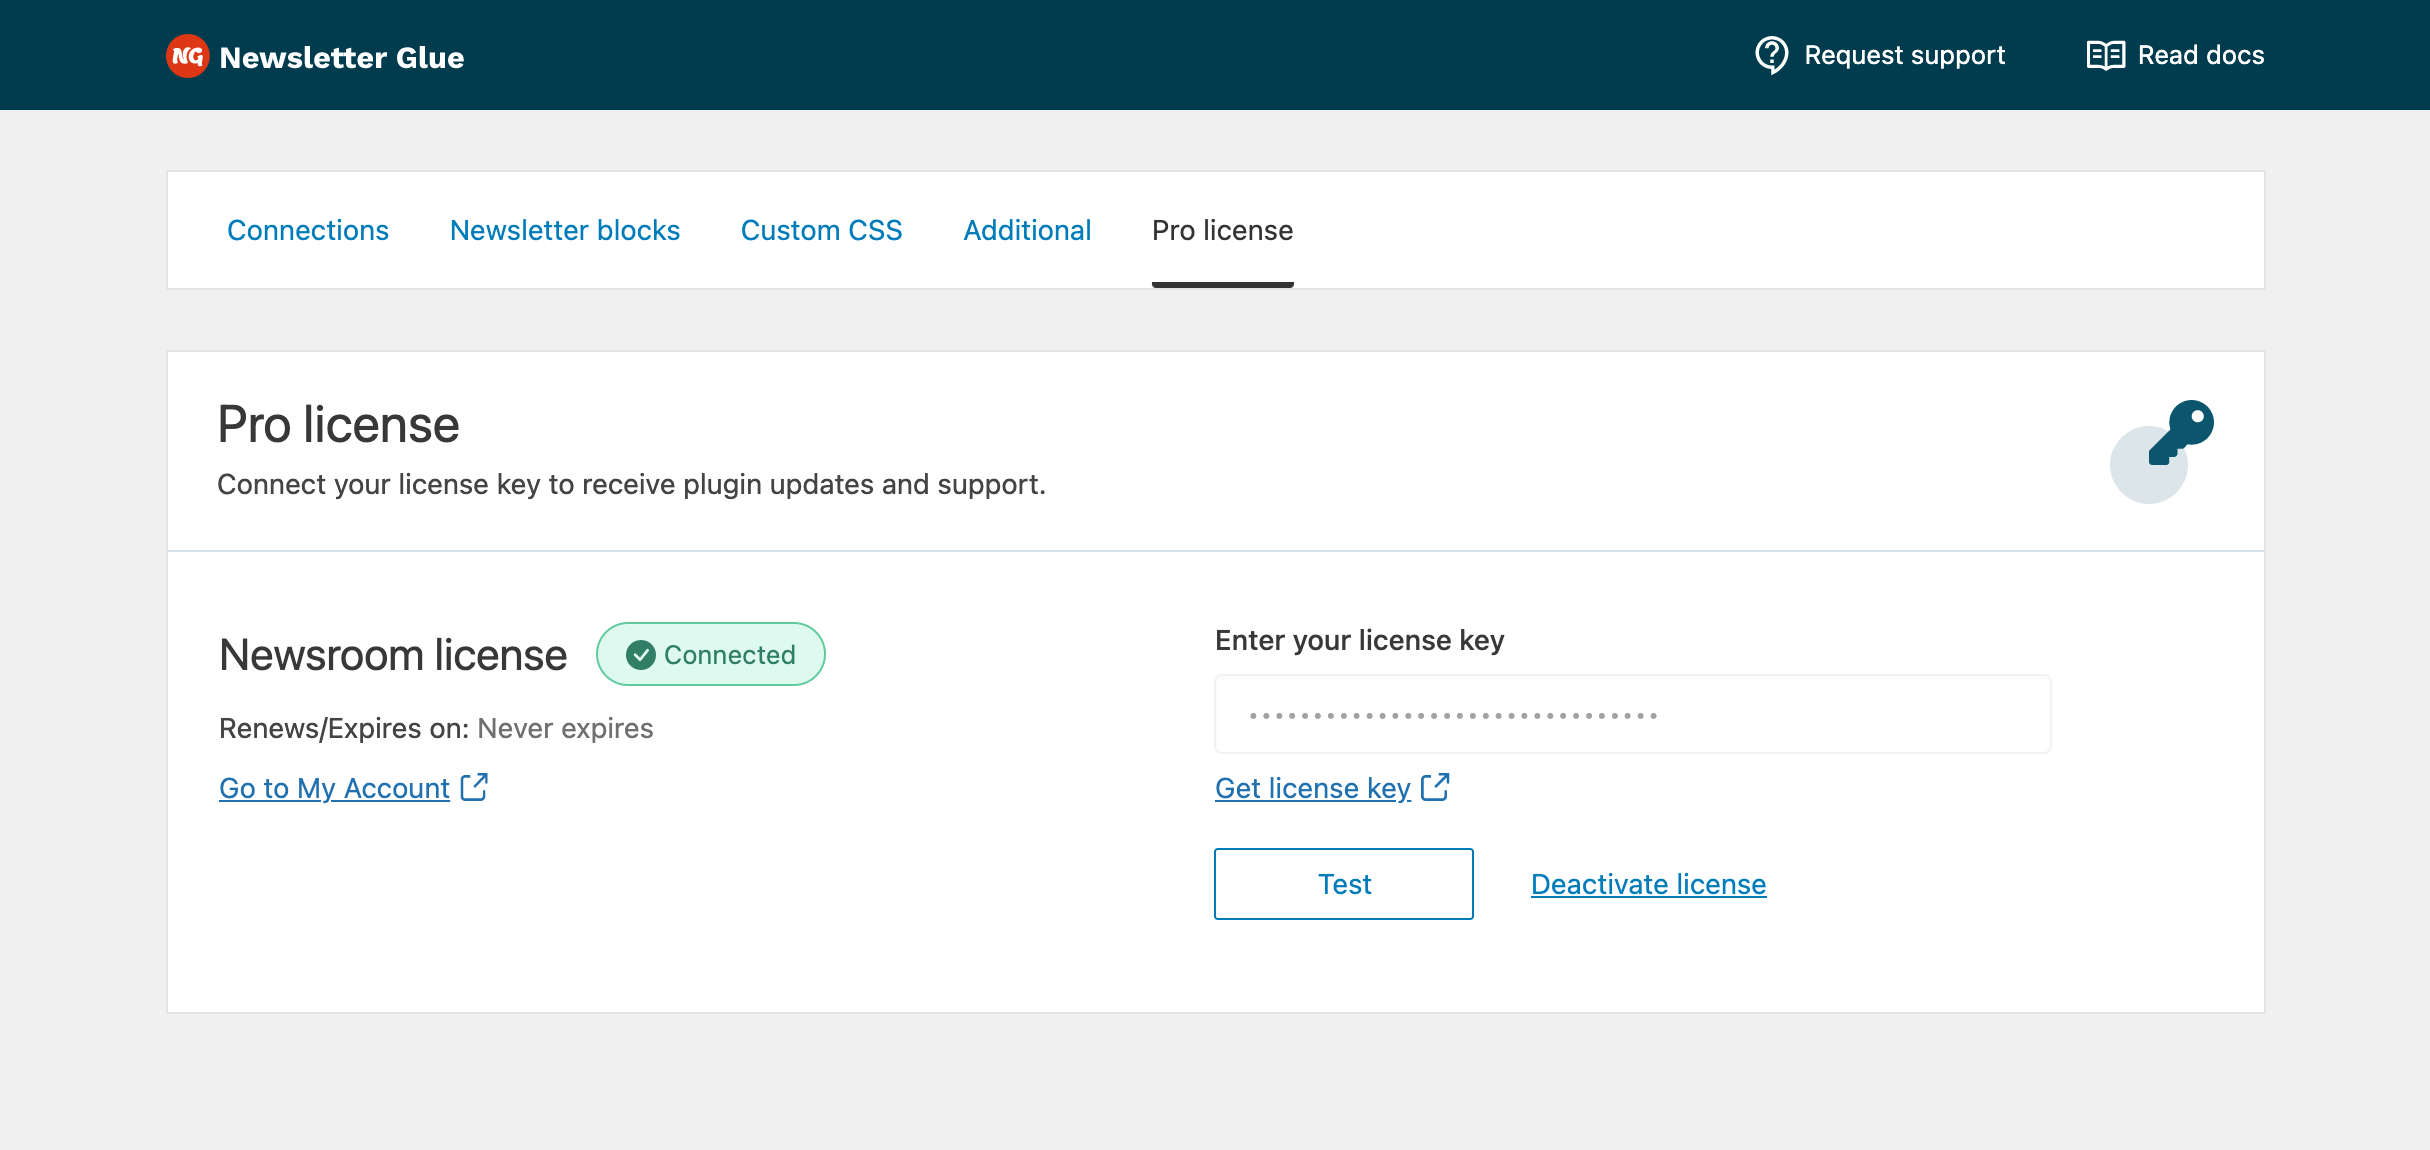Click the Newsroom license heading
Viewport: 2430px width, 1150px height.
pos(393,655)
